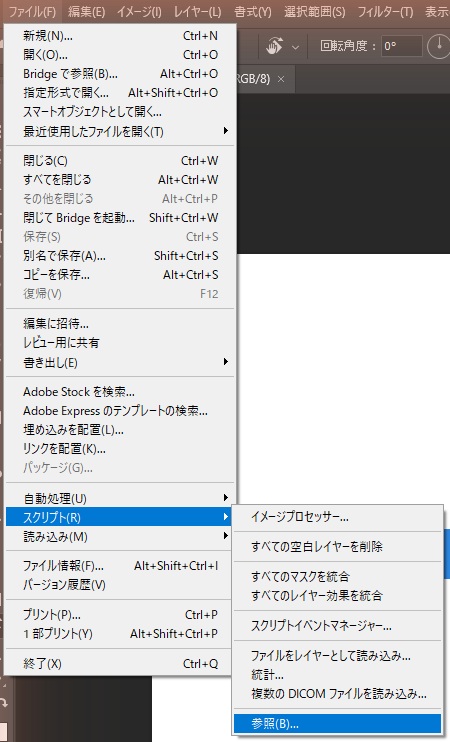Choose 閉じる(C) menu entry
This screenshot has width=450, height=742.
(x=120, y=161)
